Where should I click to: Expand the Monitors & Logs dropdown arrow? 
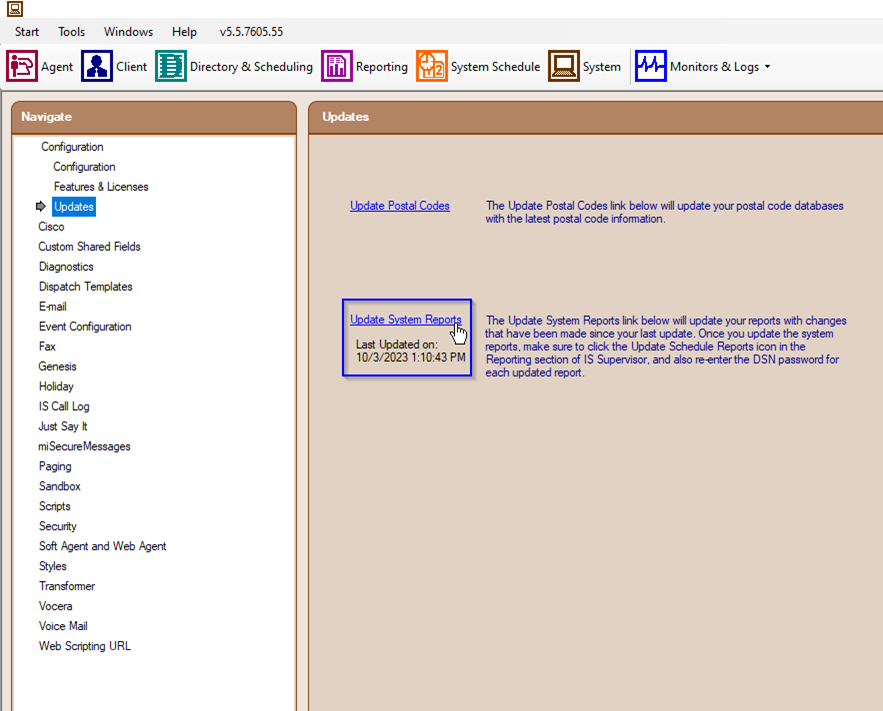(767, 68)
